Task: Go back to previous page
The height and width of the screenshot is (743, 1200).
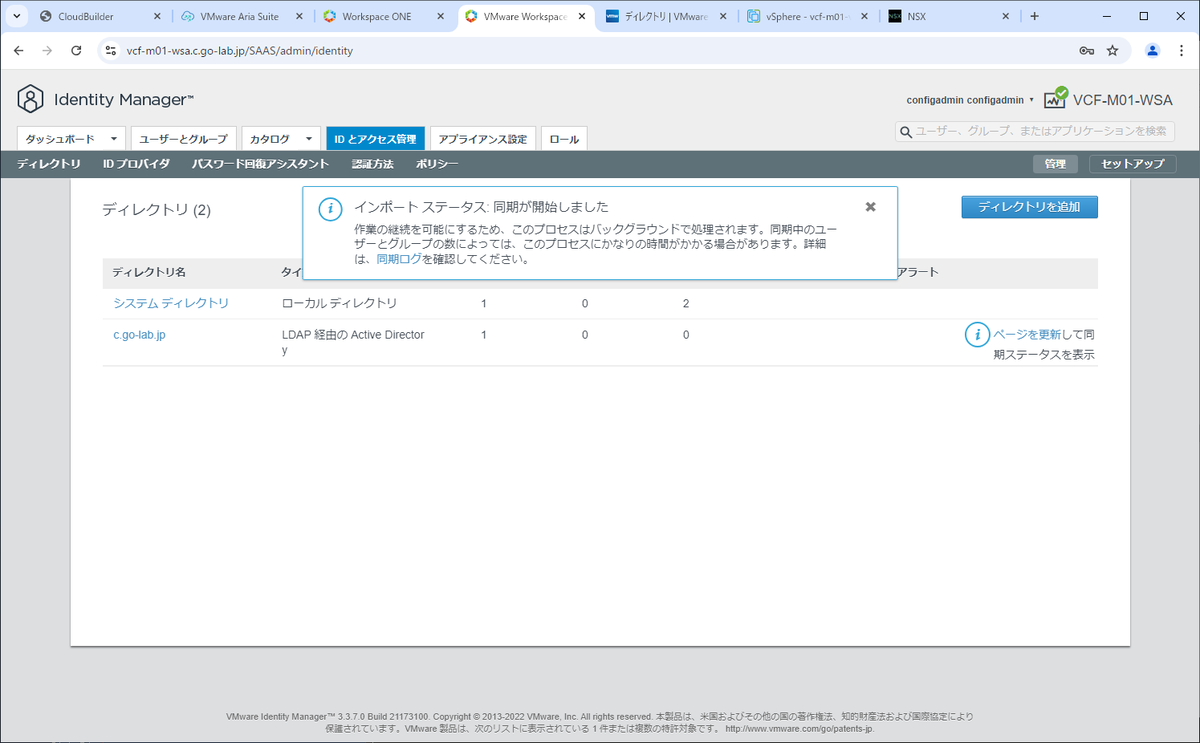Action: (18, 50)
